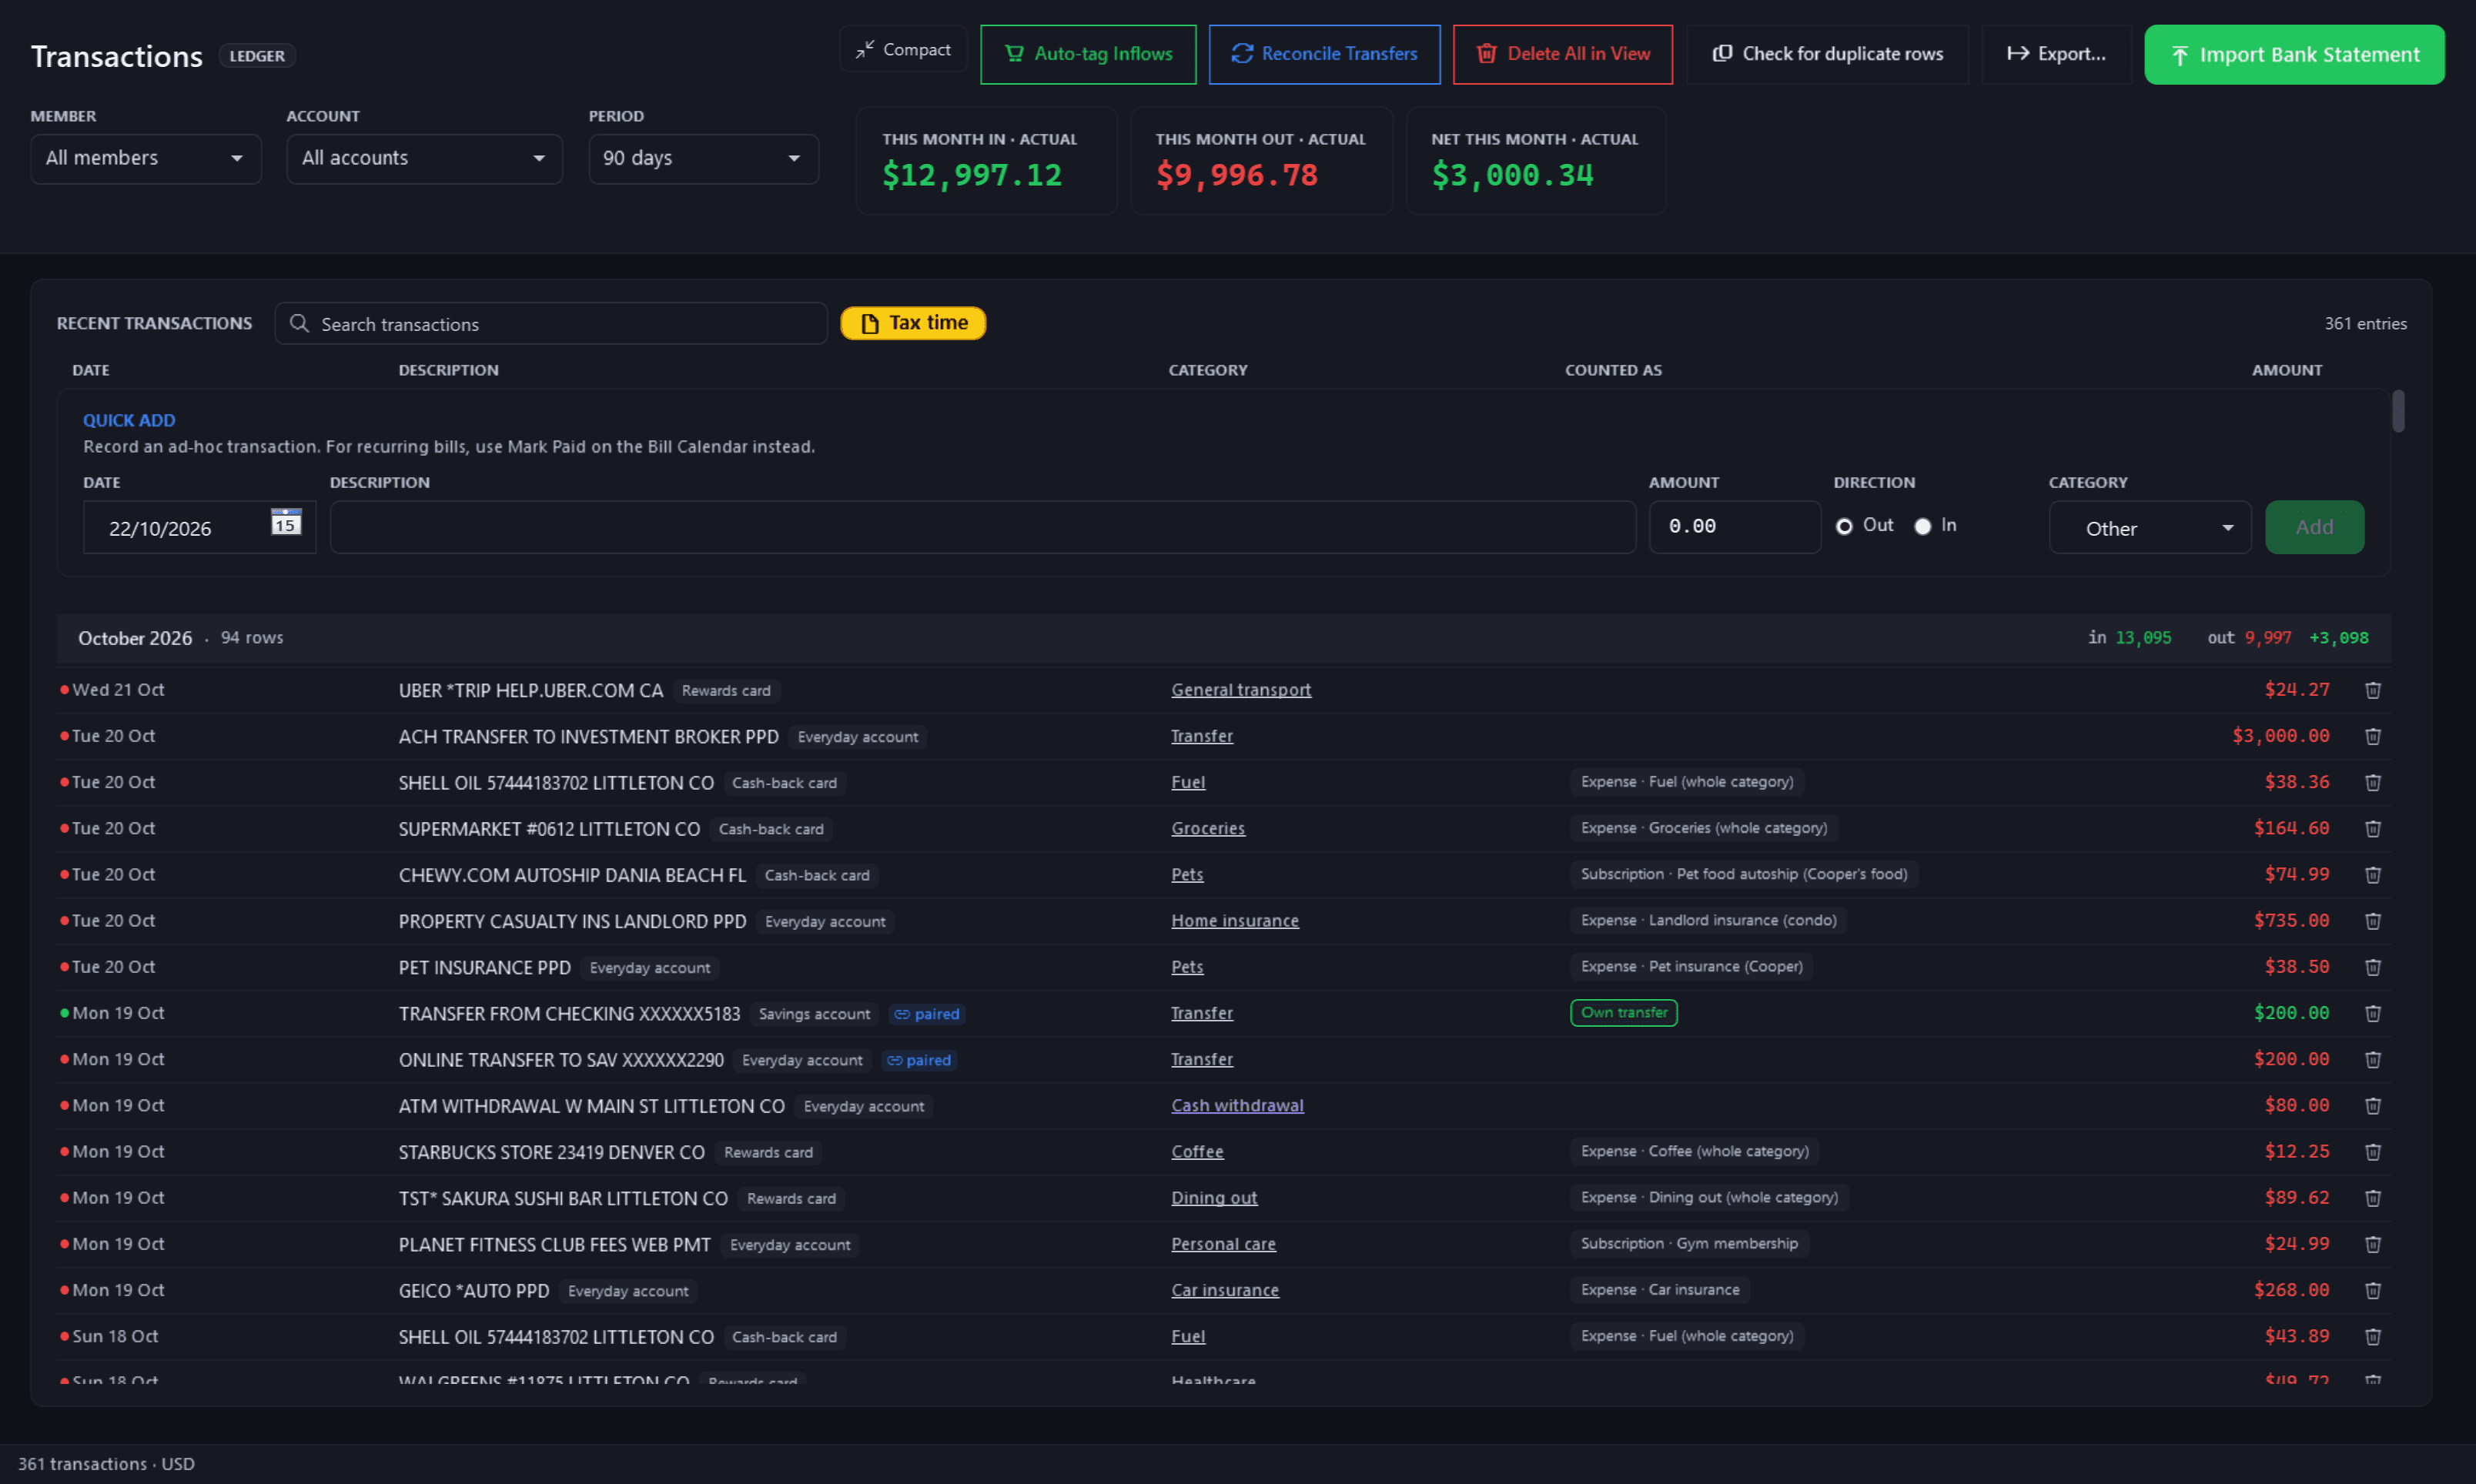
Task: Remove CHEWY.COM AUTOSHIP transaction using trash icon
Action: click(2372, 874)
